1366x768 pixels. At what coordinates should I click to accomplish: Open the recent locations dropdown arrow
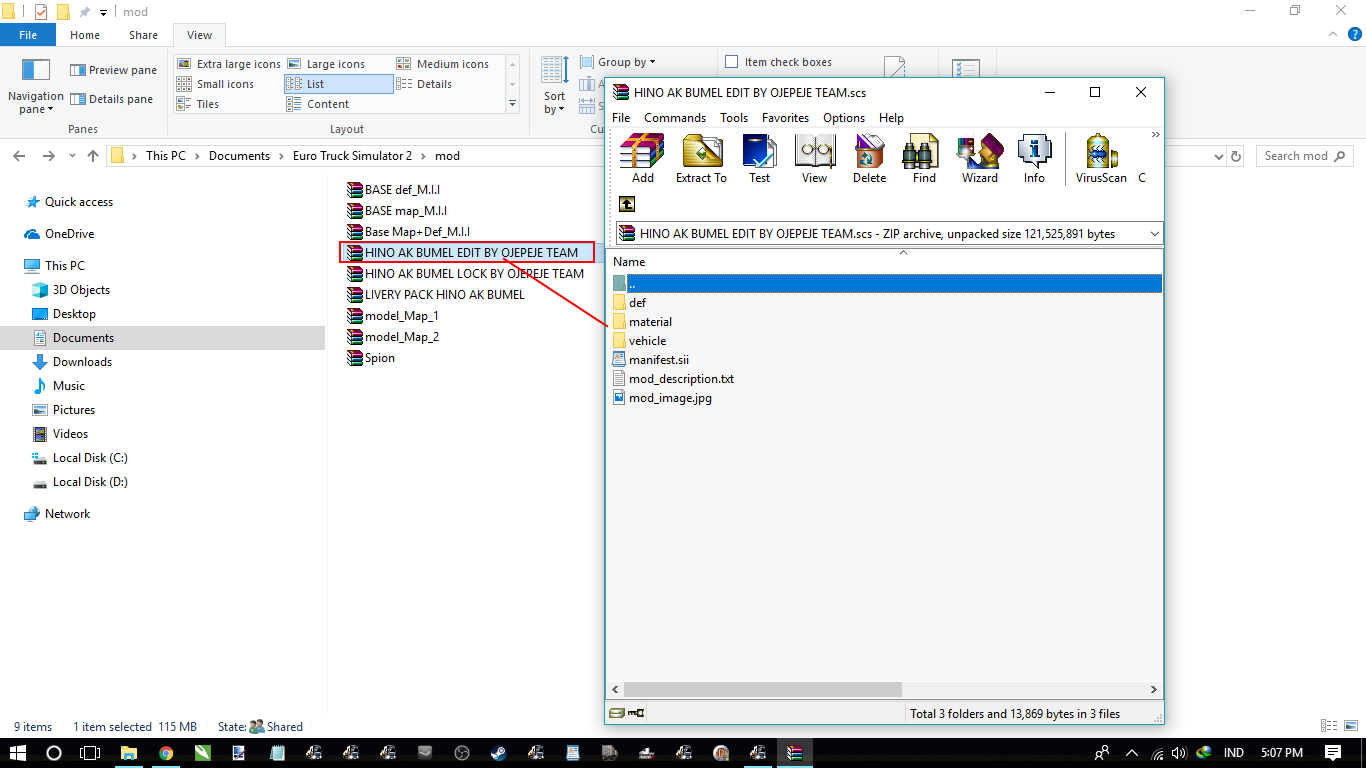click(72, 156)
